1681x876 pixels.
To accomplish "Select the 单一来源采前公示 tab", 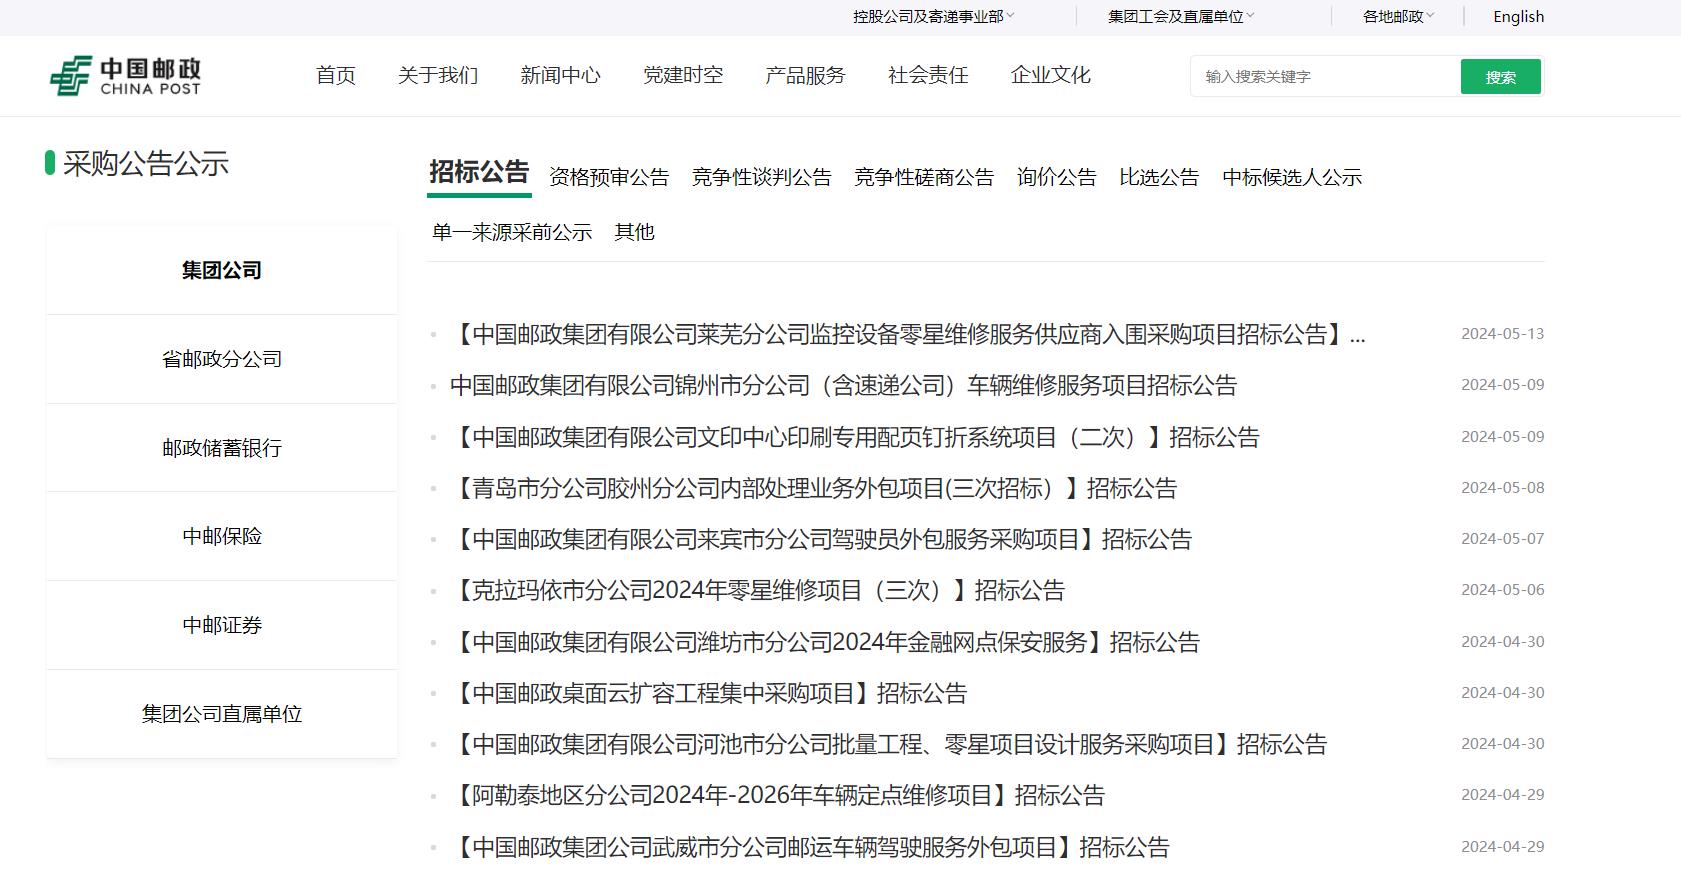I will 512,232.
